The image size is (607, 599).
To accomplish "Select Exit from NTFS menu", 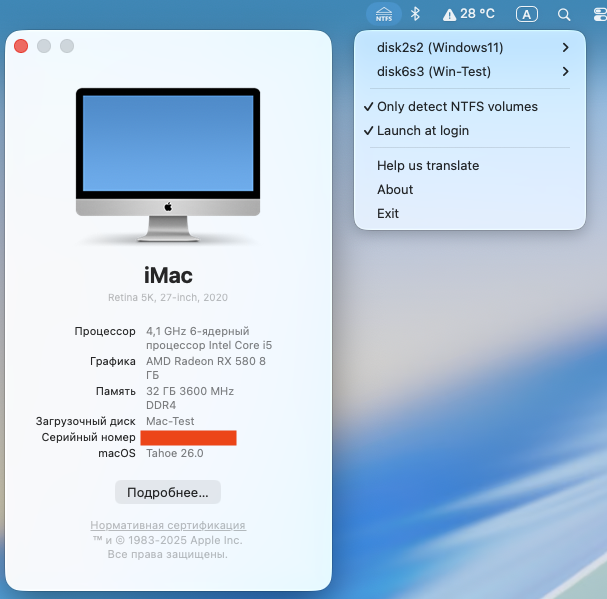I will (470, 213).
